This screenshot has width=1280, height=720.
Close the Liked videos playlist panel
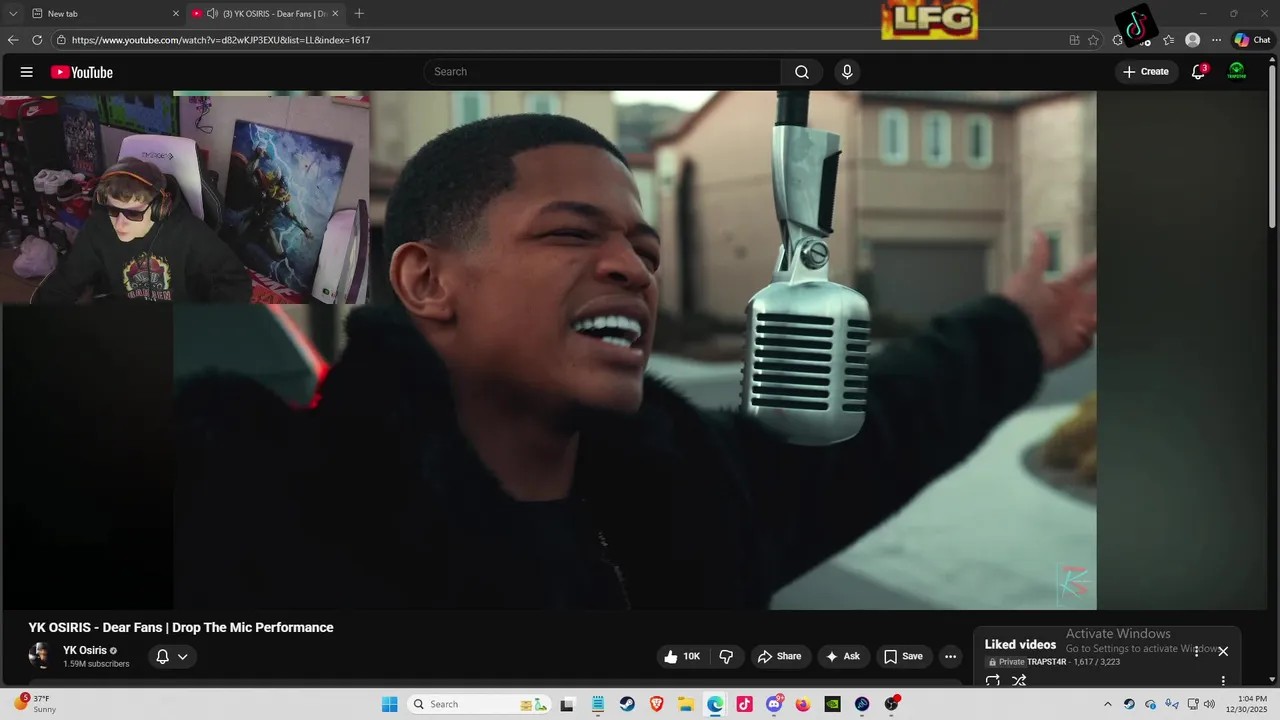click(x=1223, y=651)
